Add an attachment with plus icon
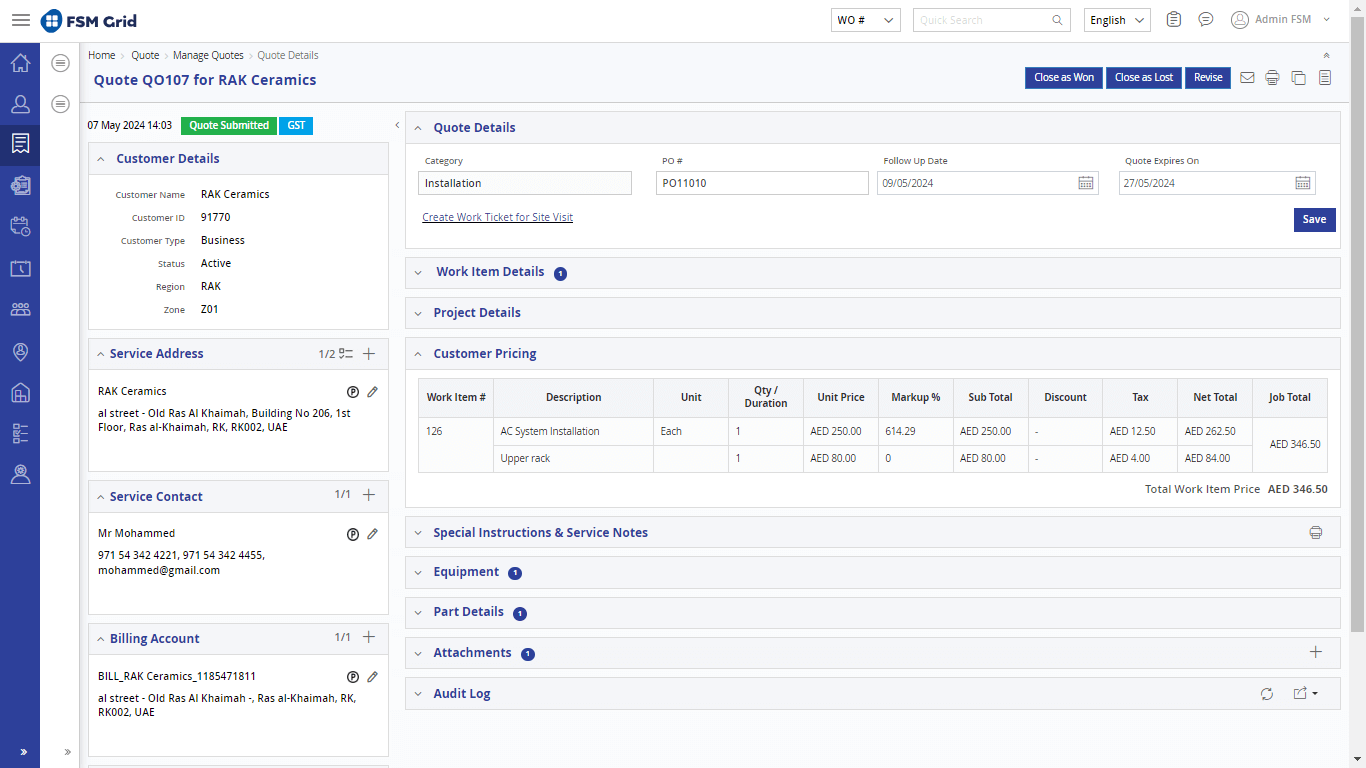The height and width of the screenshot is (768, 1366). [1316, 652]
